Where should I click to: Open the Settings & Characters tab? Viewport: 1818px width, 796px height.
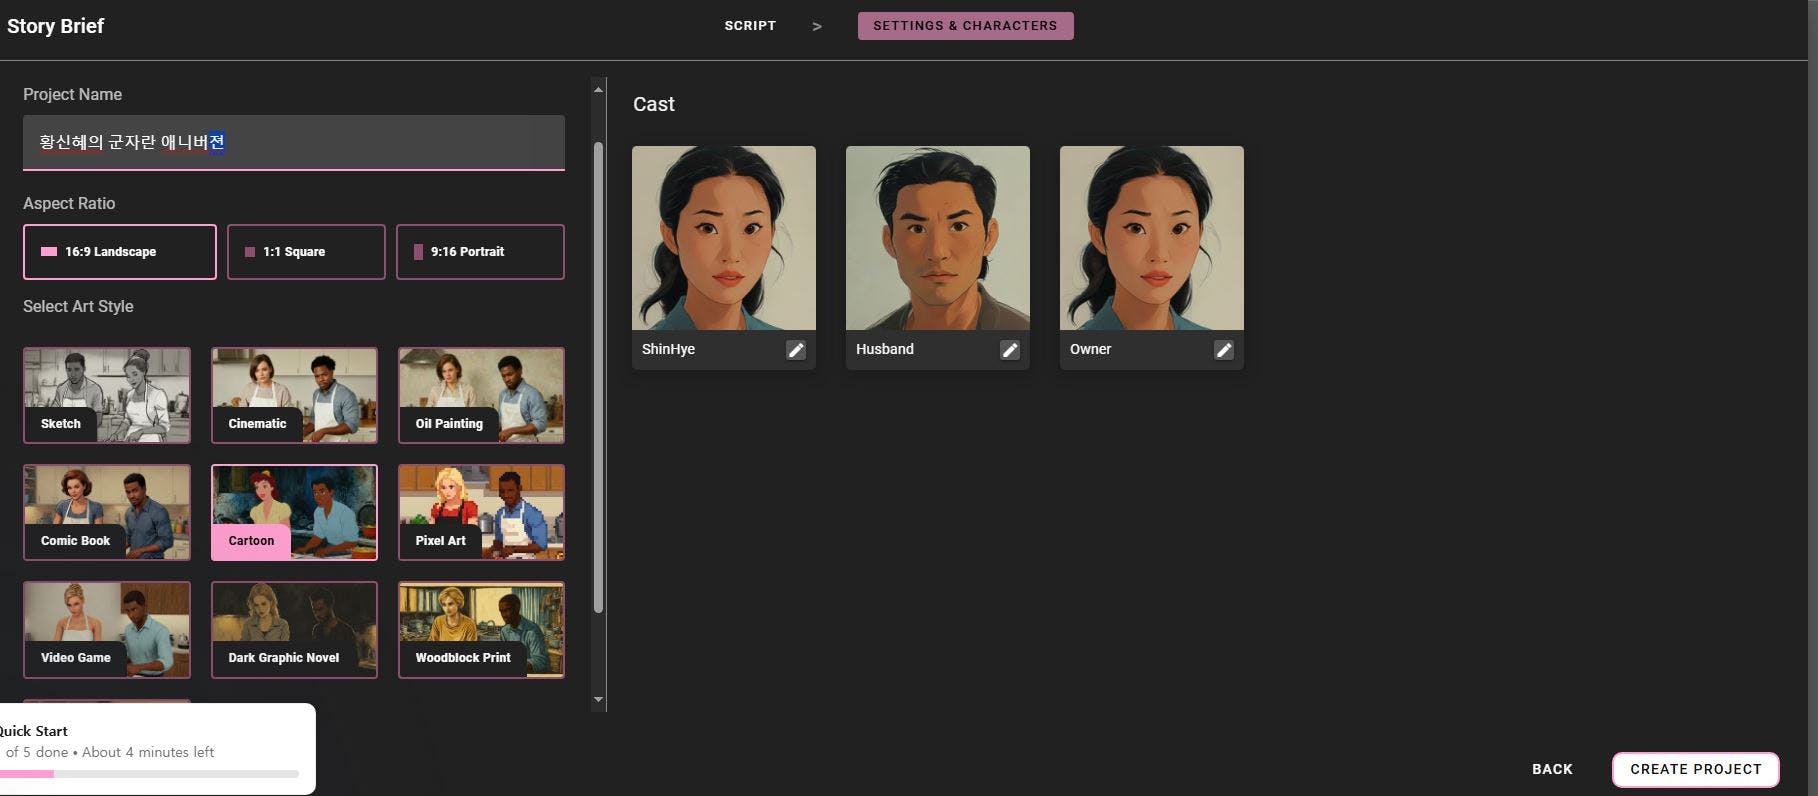965,26
